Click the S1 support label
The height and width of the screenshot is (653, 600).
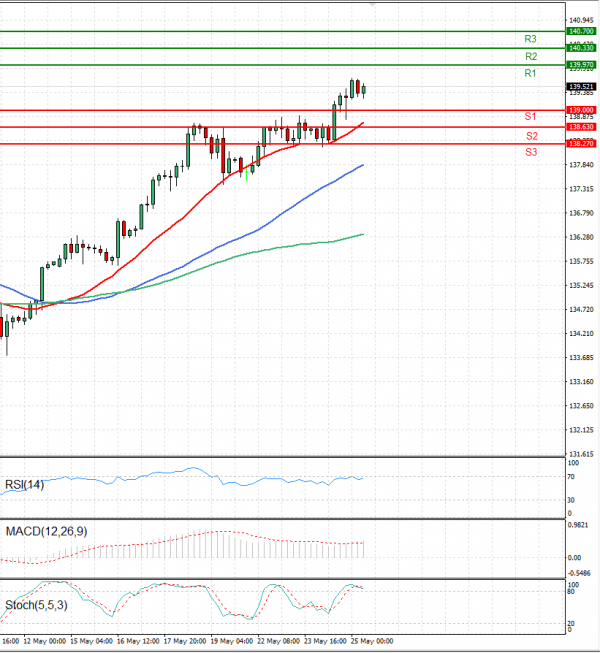point(530,117)
